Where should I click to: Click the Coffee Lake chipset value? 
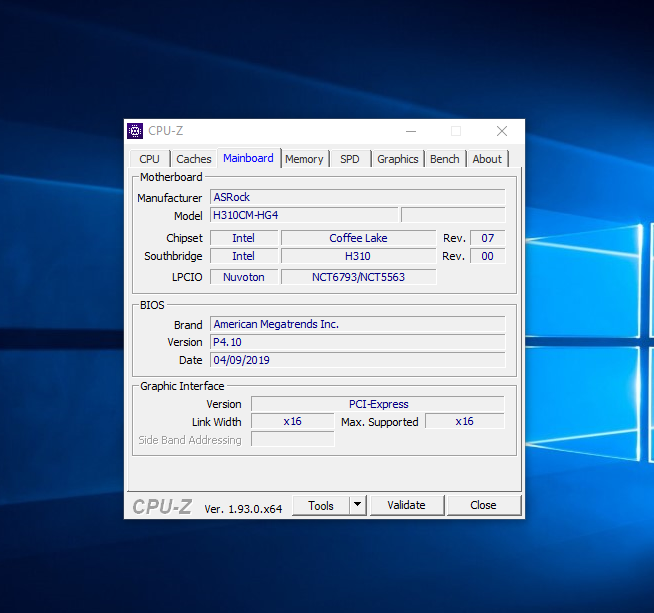coord(358,238)
